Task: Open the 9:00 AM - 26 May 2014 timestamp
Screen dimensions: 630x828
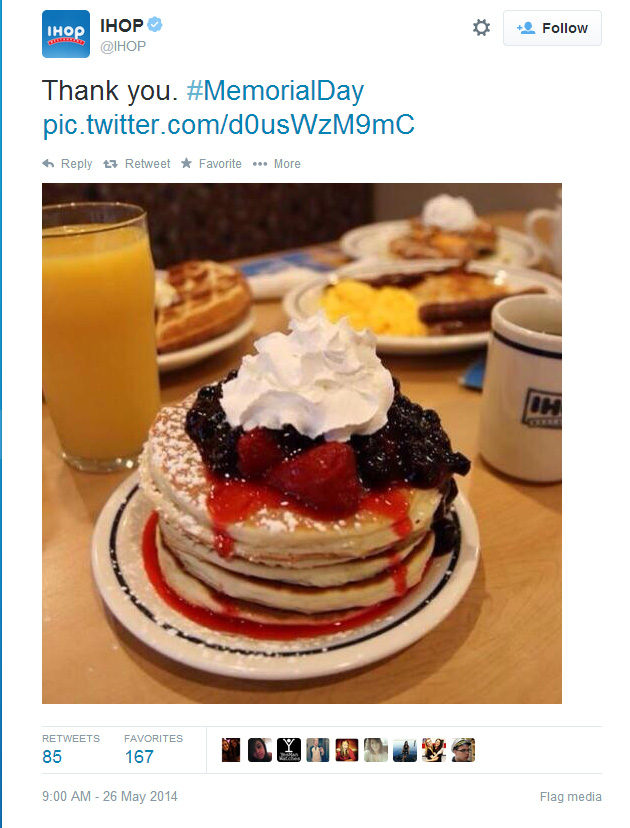Action: tap(110, 796)
